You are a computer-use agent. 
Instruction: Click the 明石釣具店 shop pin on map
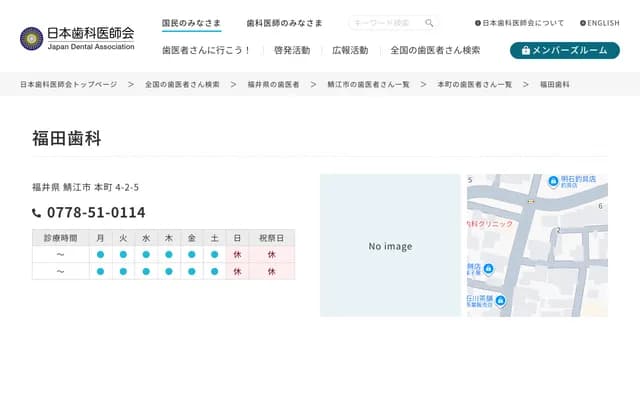[x=552, y=180]
